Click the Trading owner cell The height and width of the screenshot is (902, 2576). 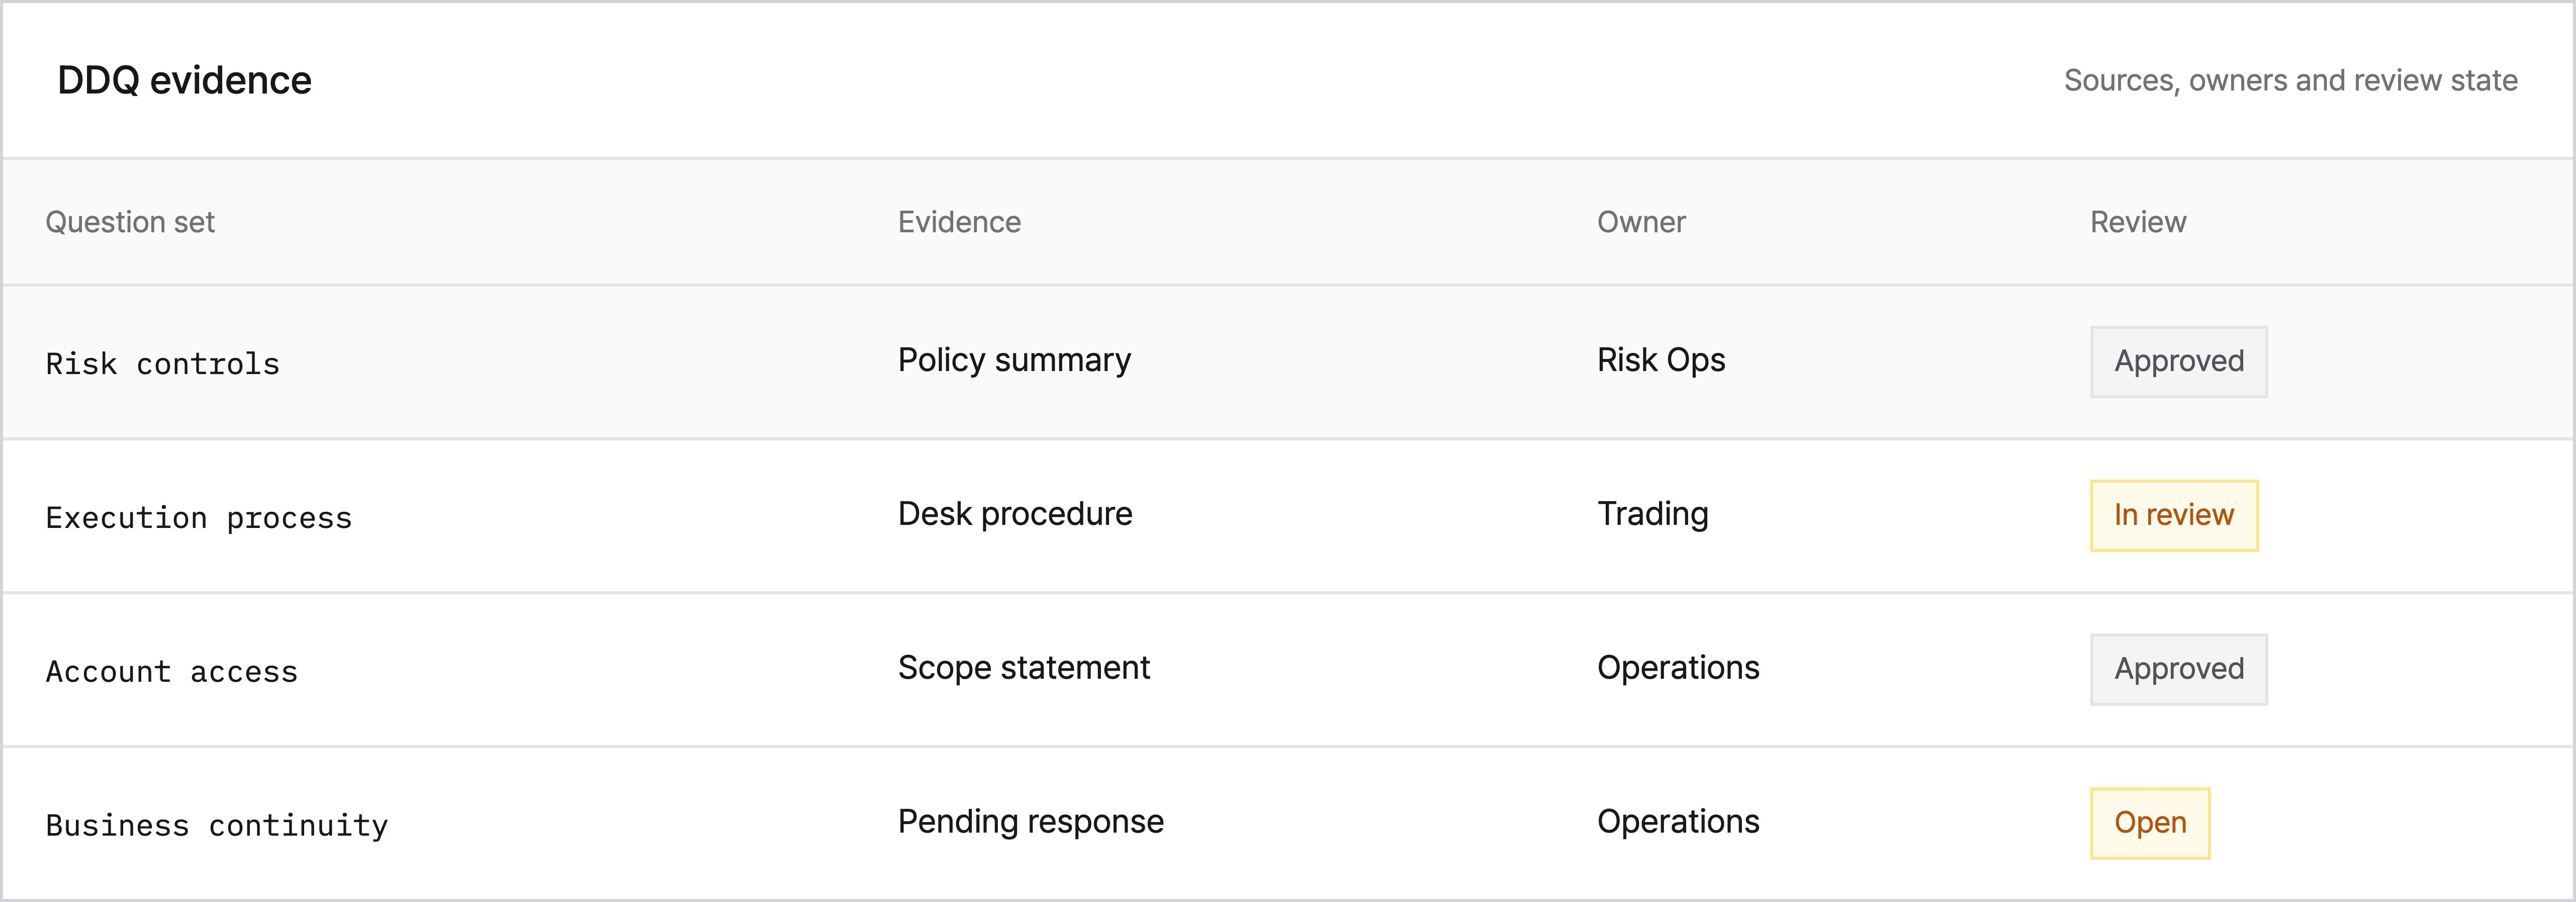click(1653, 514)
